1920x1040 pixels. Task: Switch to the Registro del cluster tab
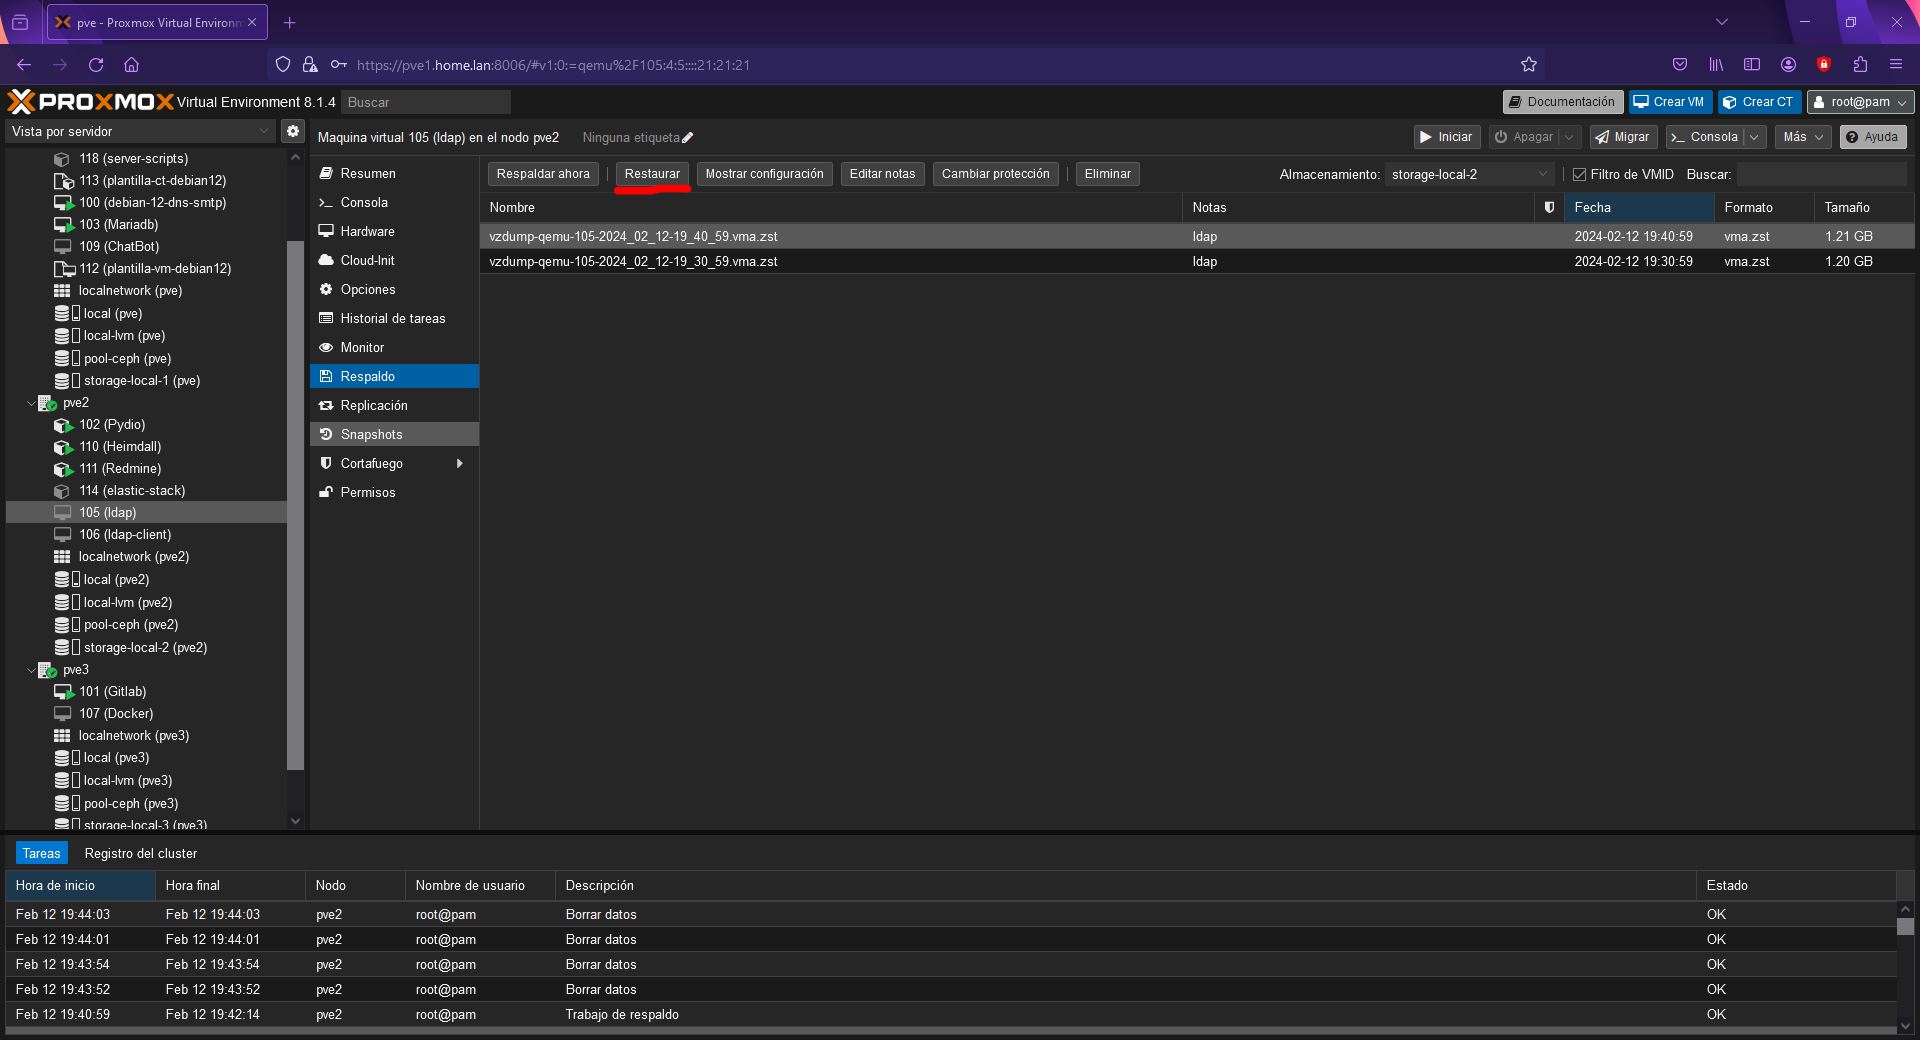(141, 854)
